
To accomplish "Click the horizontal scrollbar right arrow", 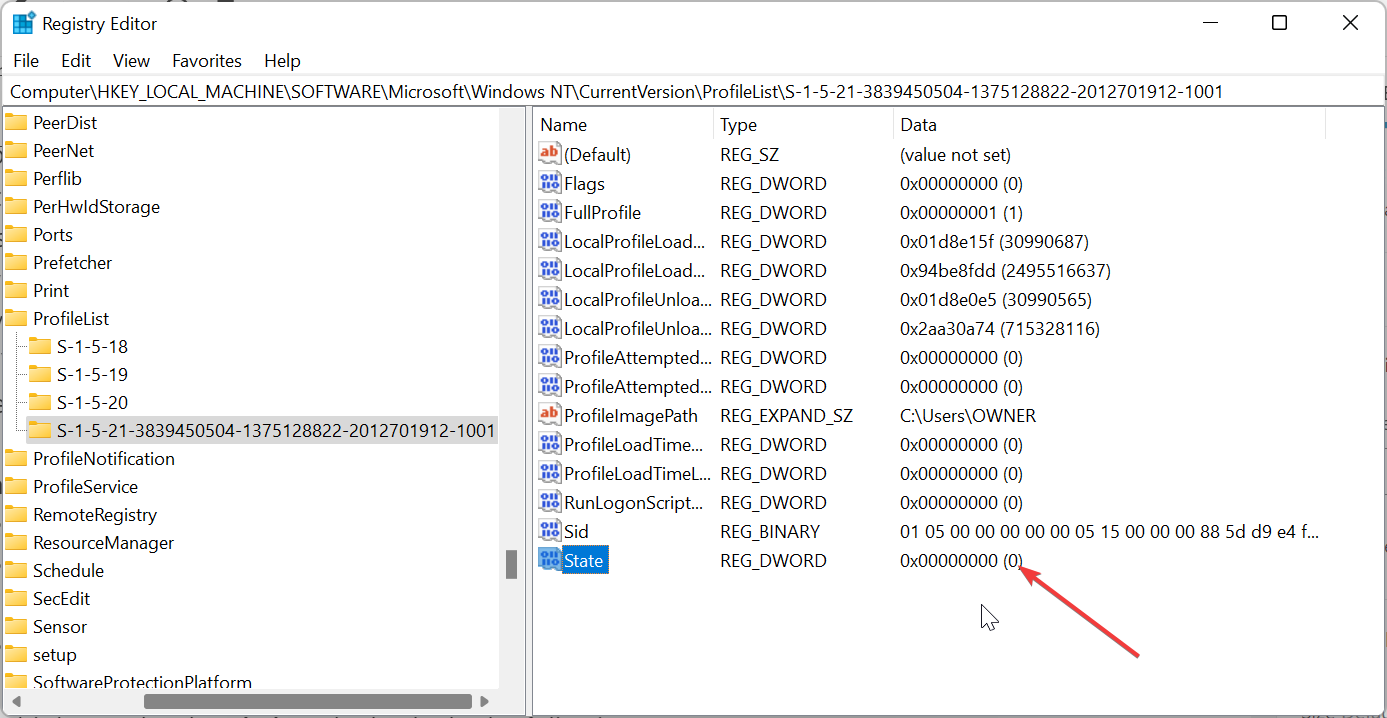I will 485,702.
